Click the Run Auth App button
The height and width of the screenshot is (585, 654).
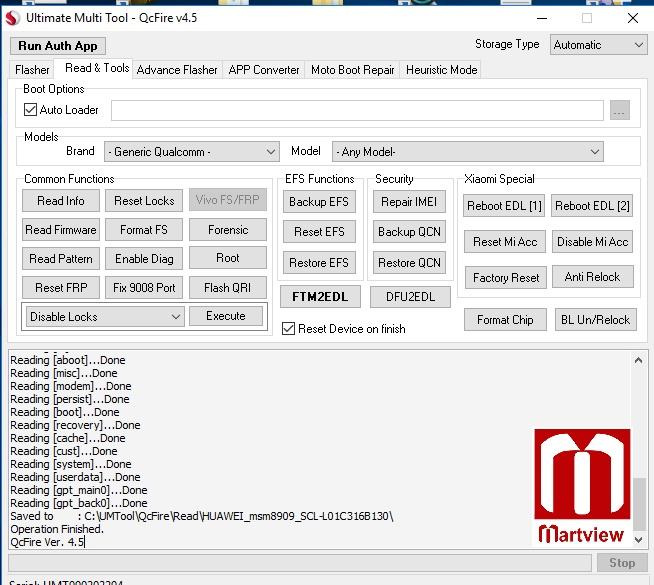(x=58, y=46)
